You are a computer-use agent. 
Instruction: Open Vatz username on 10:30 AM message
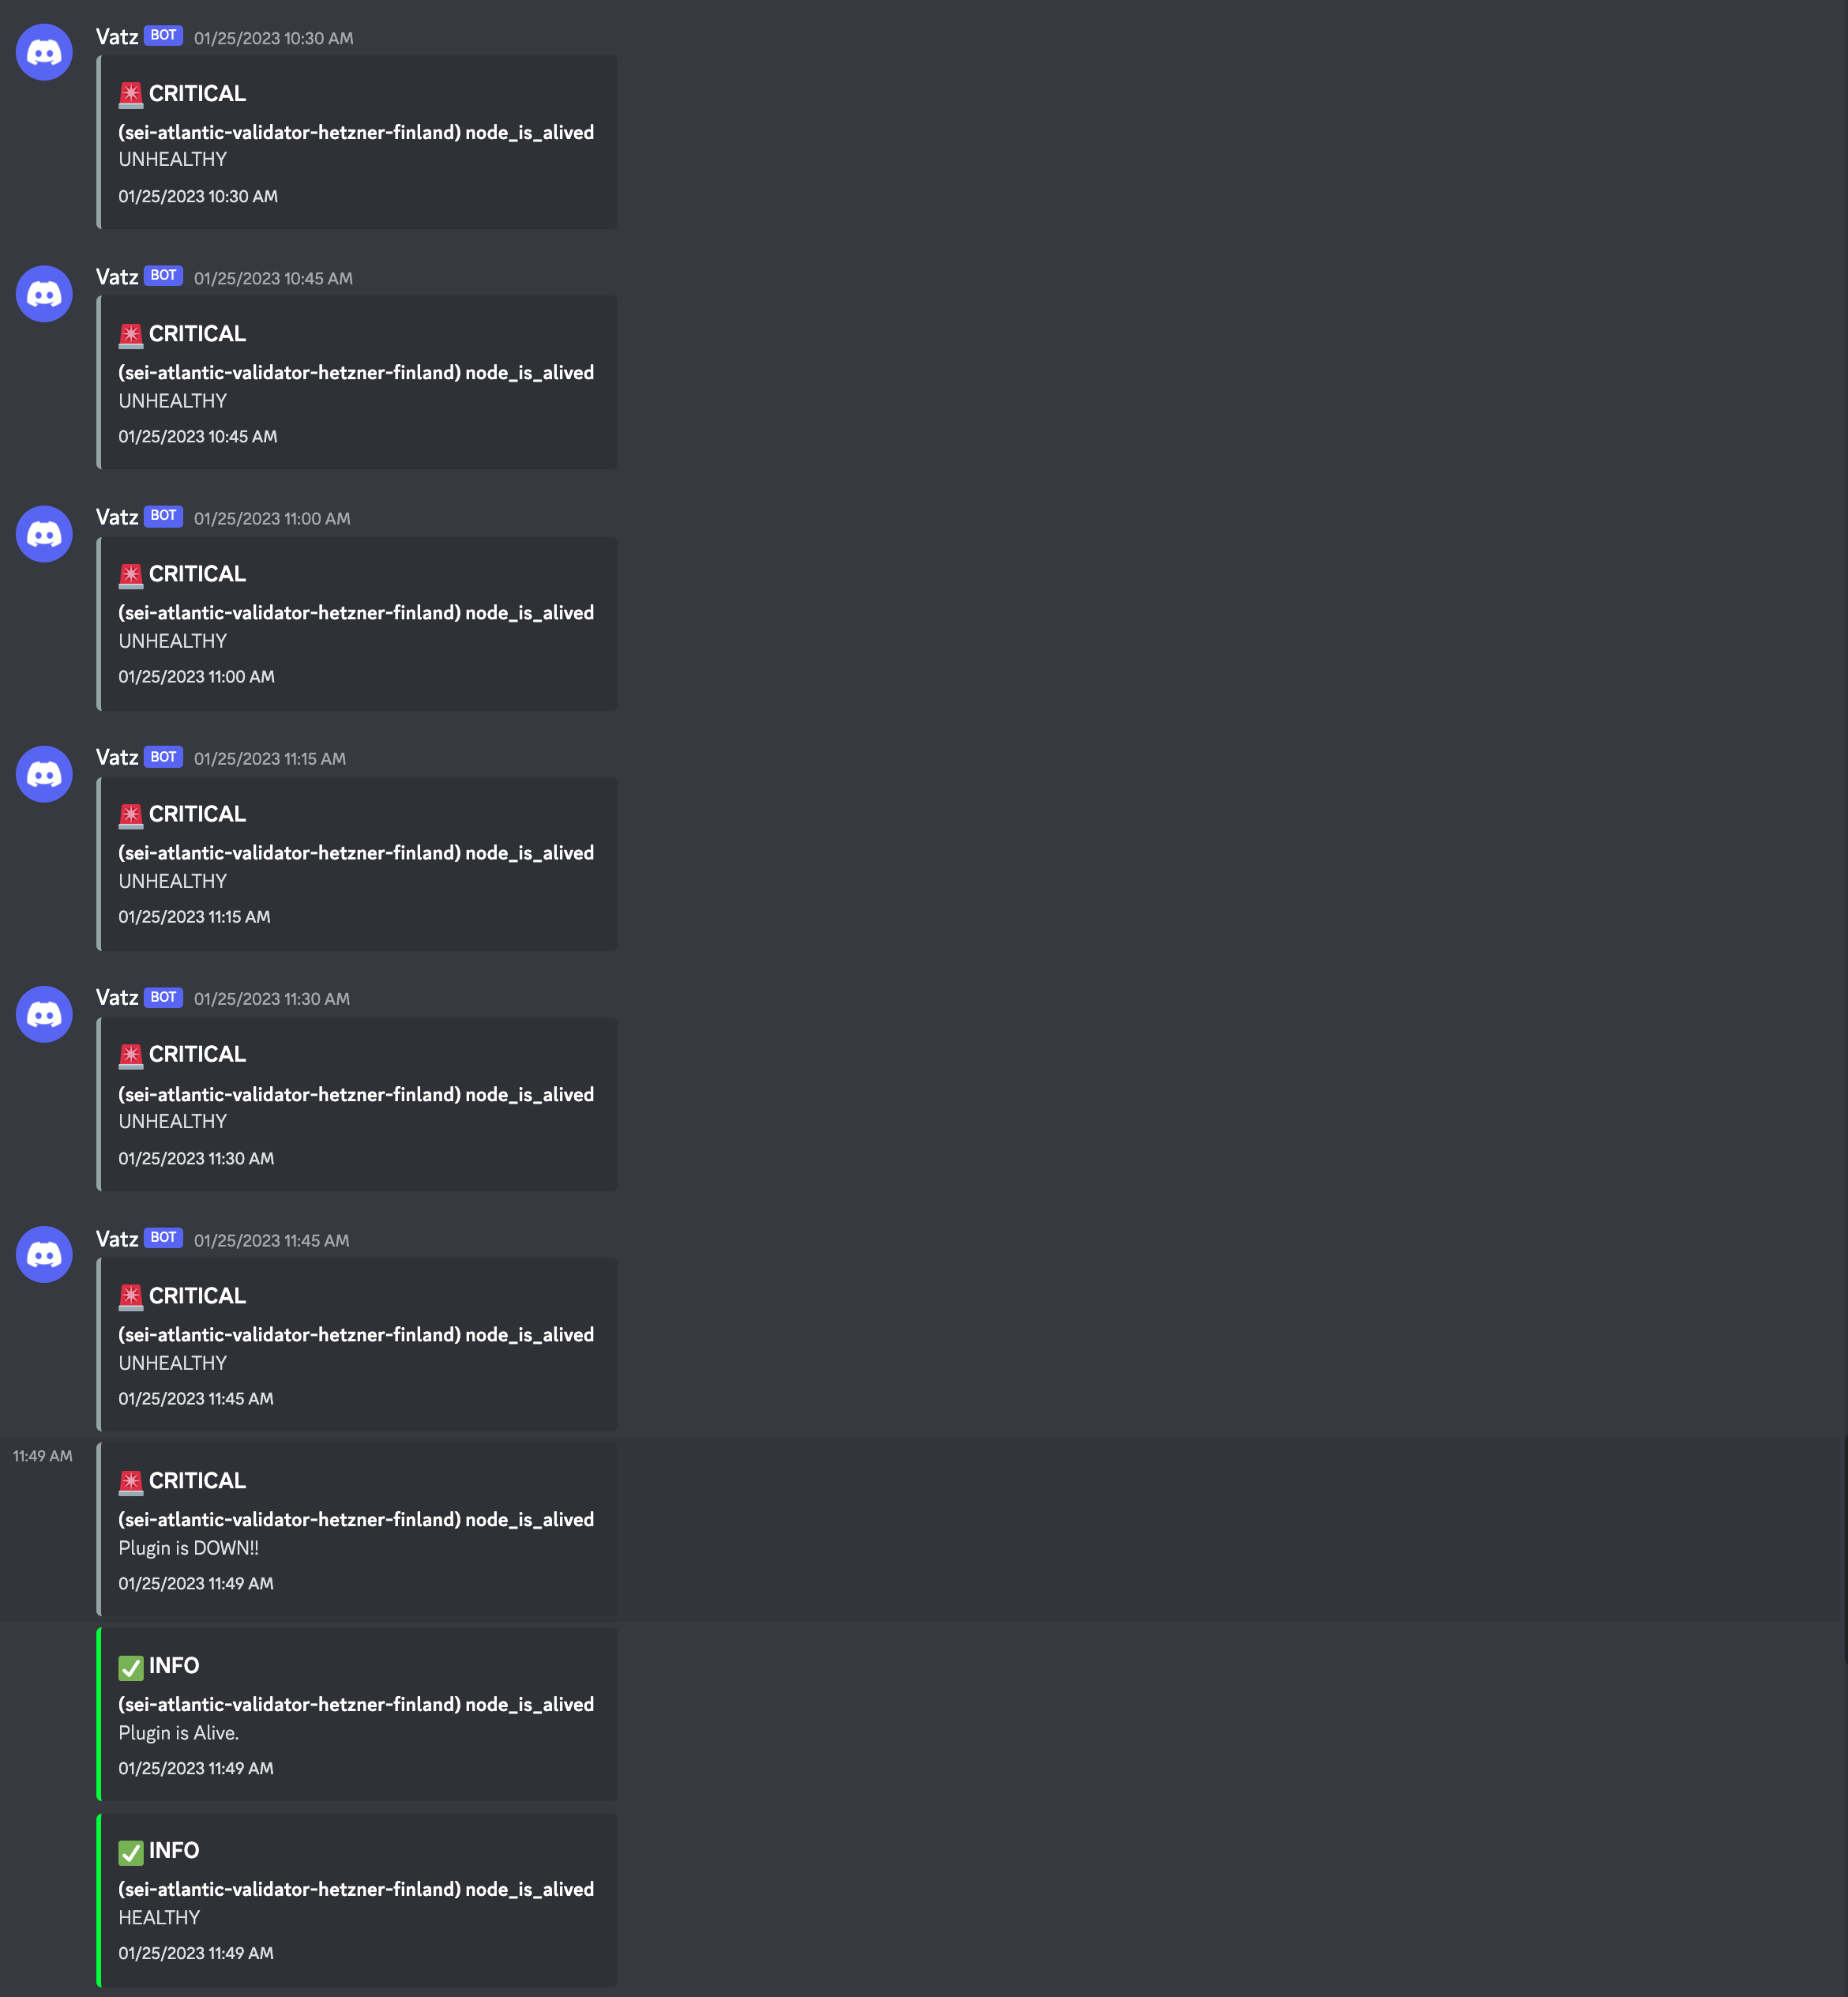tap(117, 37)
